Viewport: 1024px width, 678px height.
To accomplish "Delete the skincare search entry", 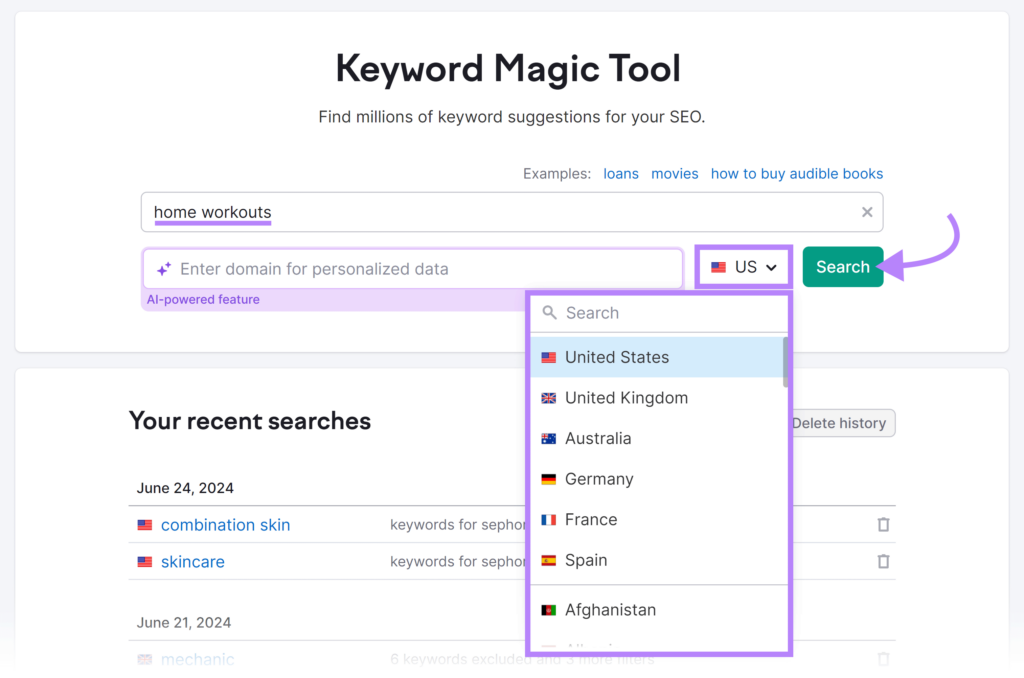I will tap(883, 562).
